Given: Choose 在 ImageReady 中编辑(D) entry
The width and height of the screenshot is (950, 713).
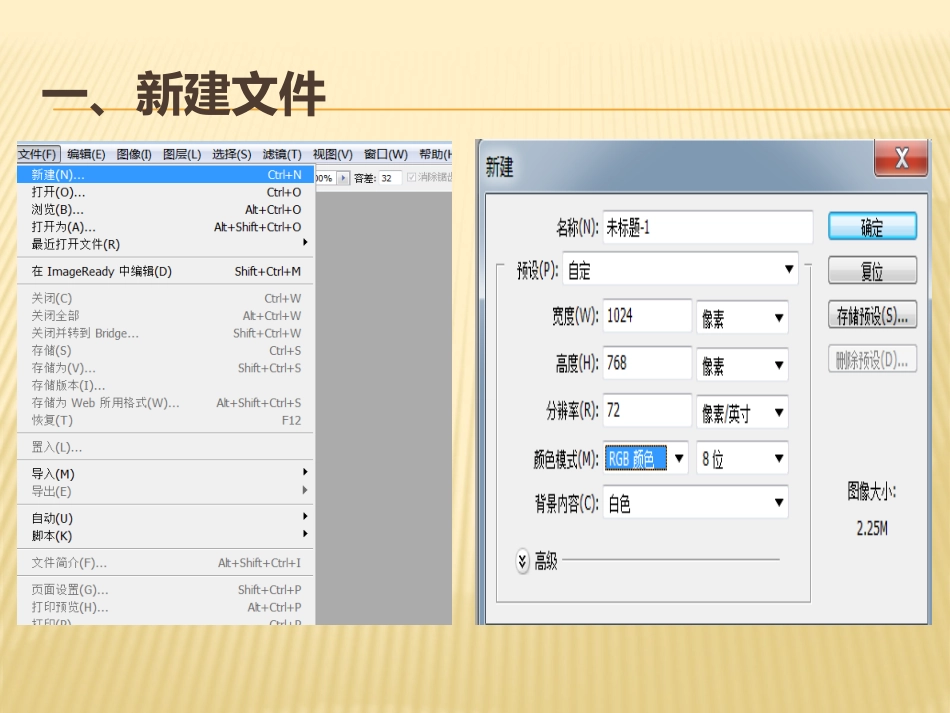Looking at the screenshot, I should pos(165,271).
